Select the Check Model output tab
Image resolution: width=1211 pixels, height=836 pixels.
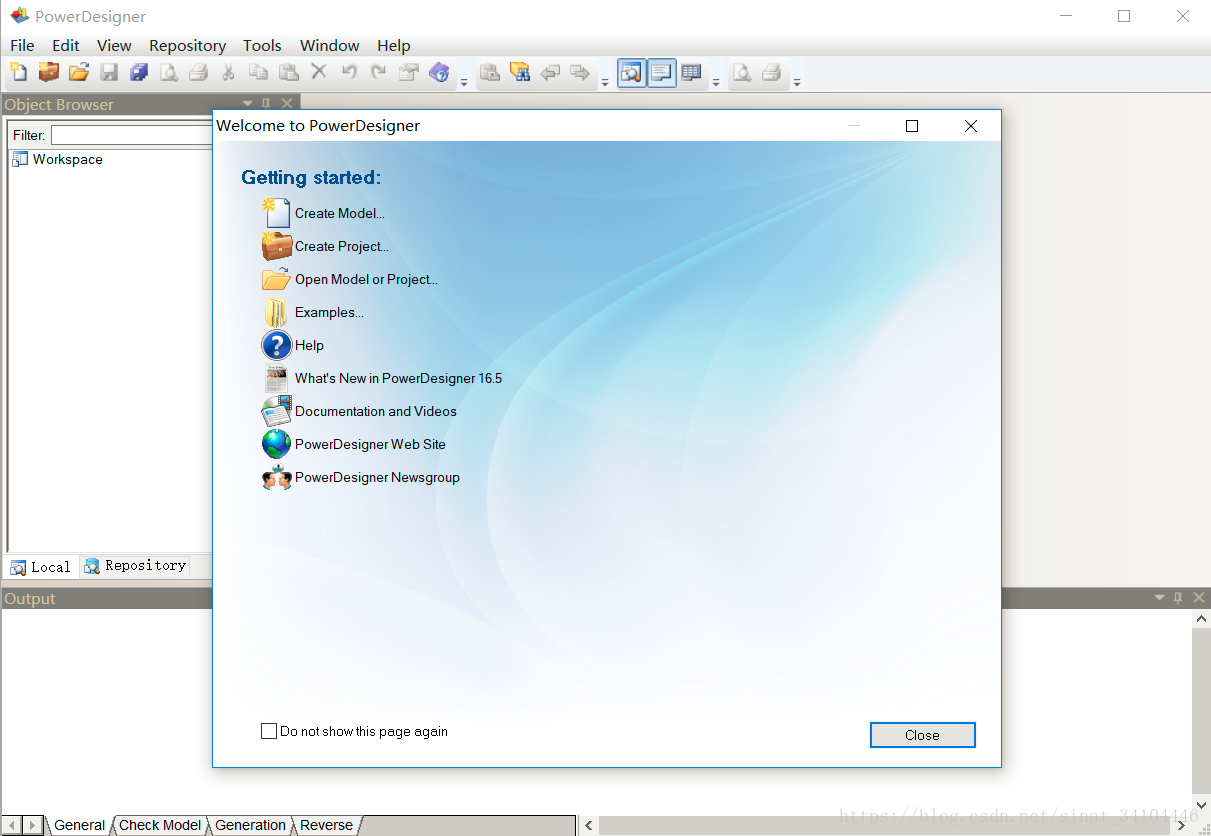click(160, 825)
